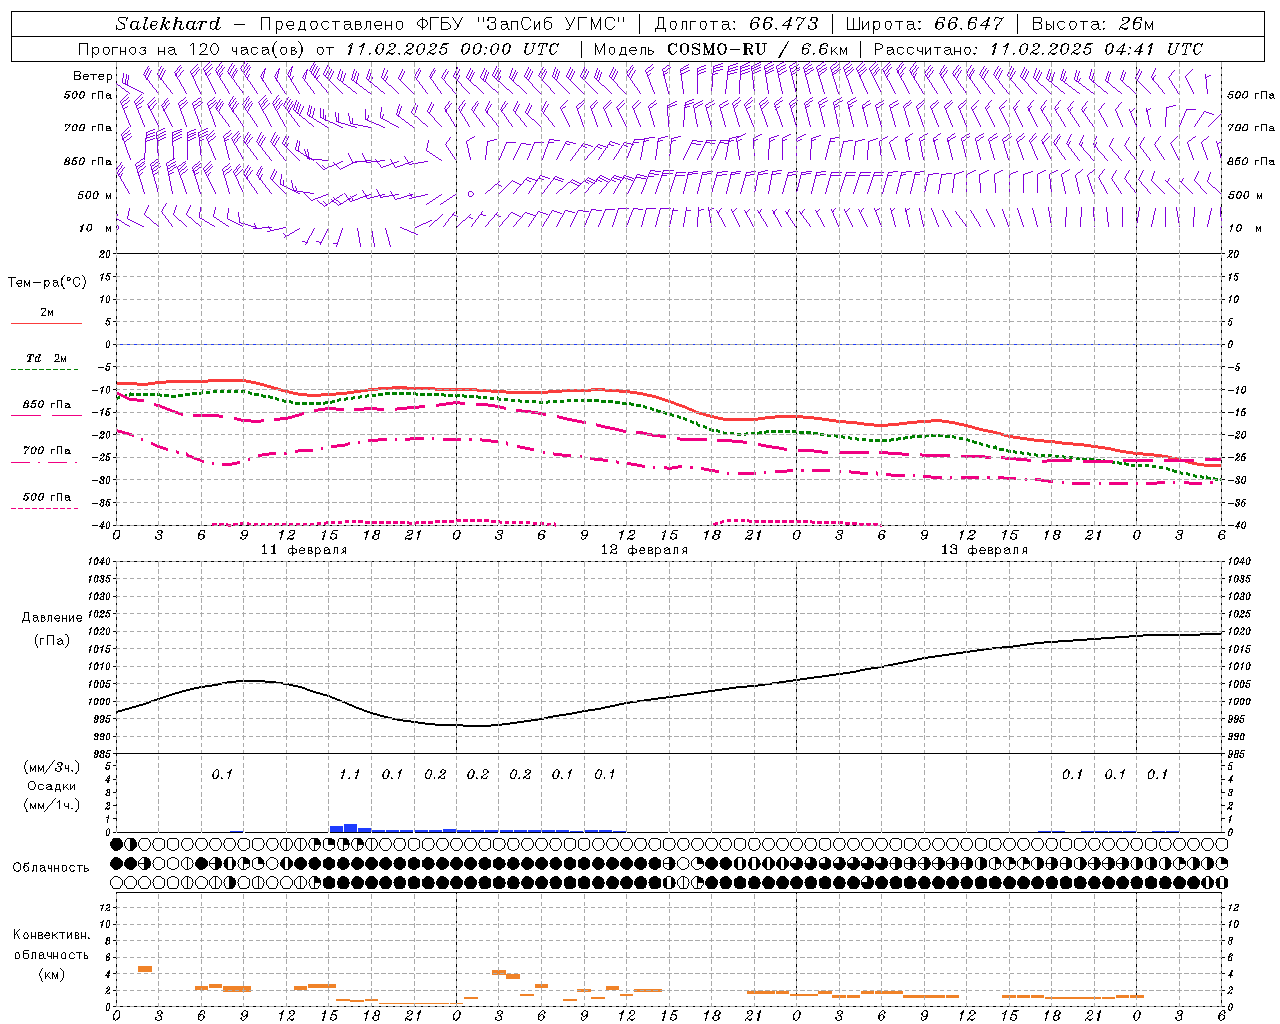The image size is (1280, 1024).
Task: Click the 500 гПа temperature legend entry
Action: pos(46,498)
